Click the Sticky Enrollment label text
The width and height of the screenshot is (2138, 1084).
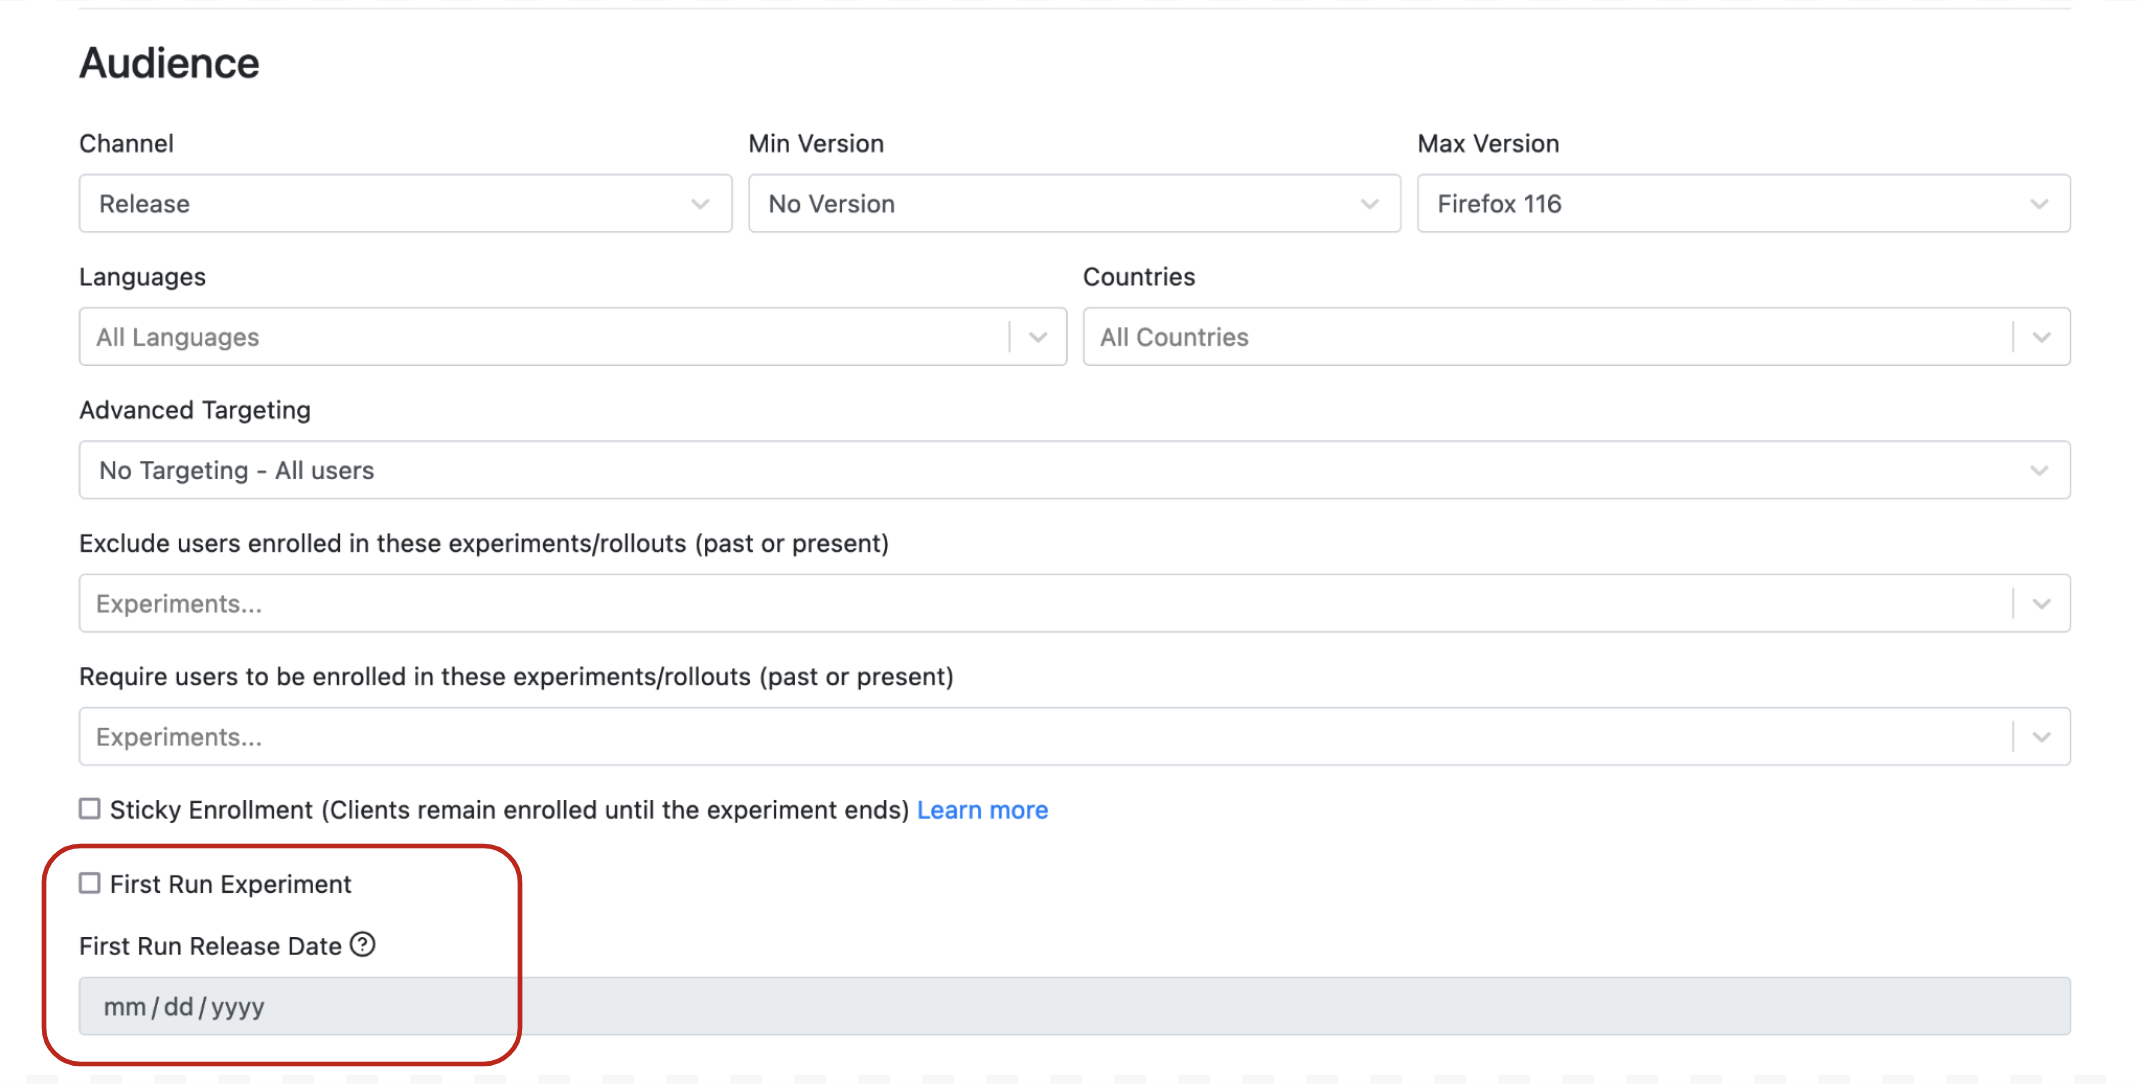tap(509, 810)
